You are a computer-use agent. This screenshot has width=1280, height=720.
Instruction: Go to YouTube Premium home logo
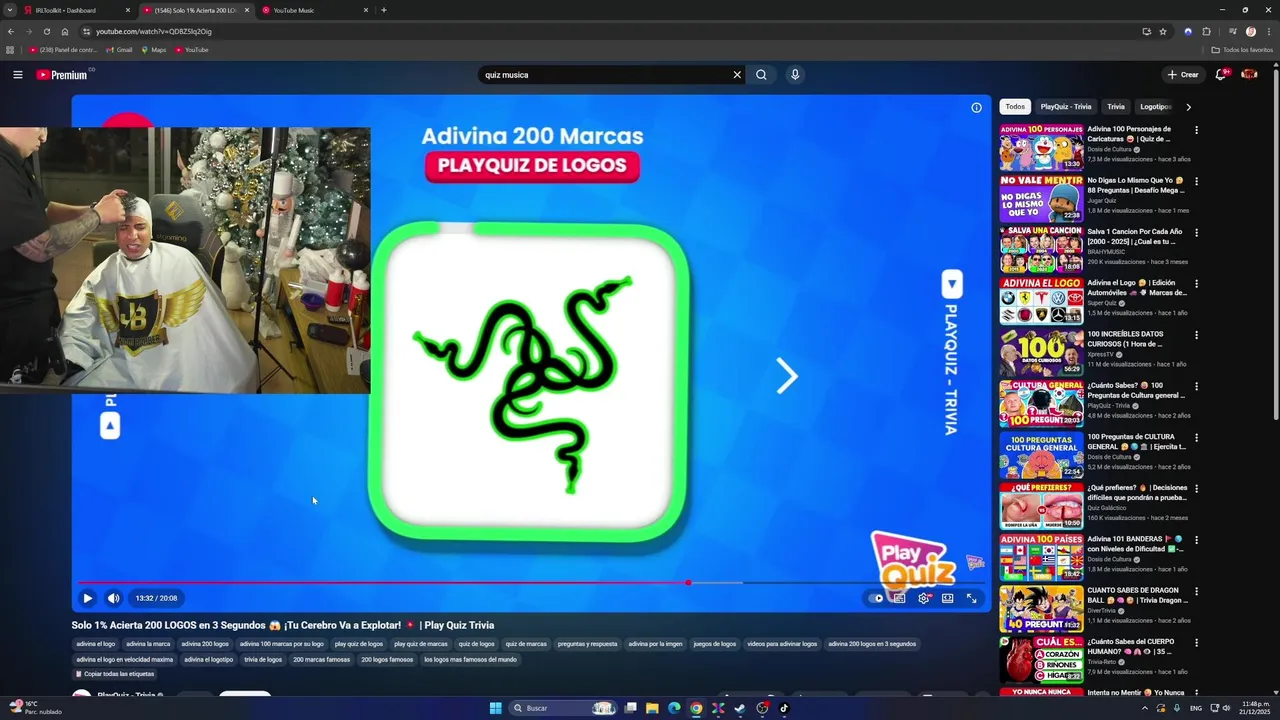(x=62, y=75)
